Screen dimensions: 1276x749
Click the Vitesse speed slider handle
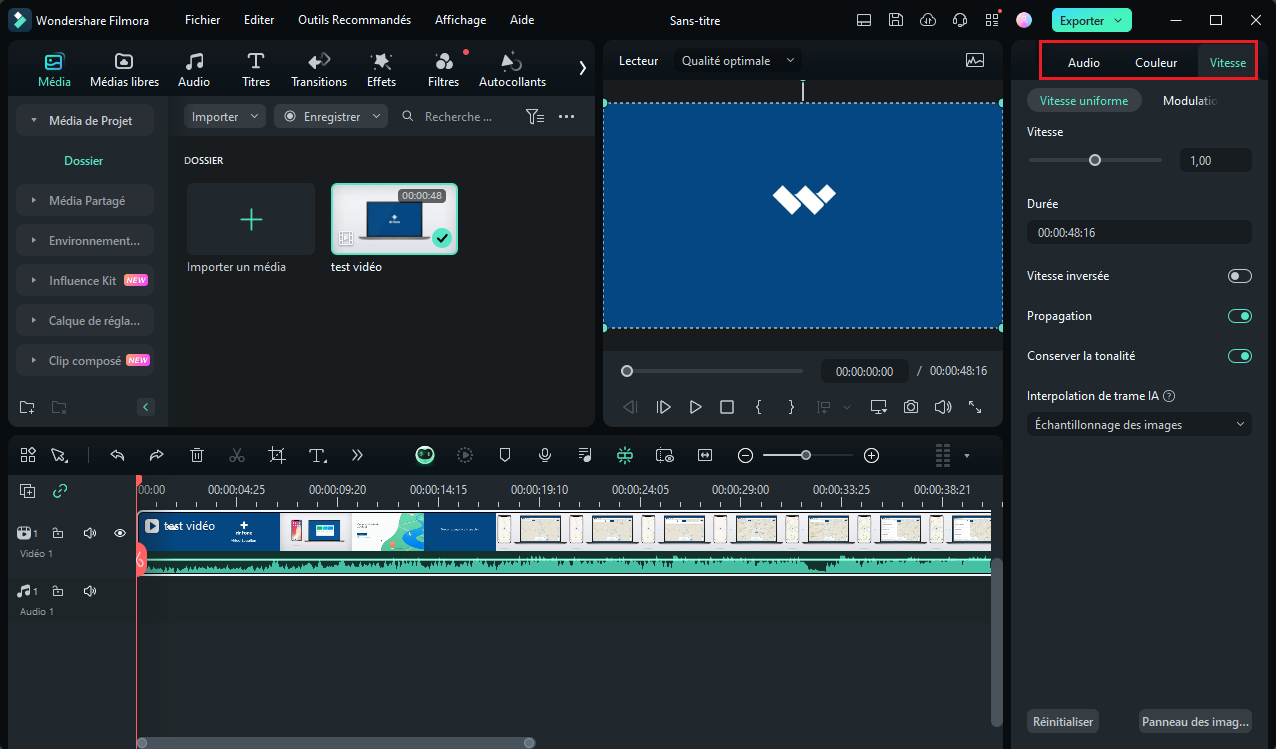pos(1095,160)
